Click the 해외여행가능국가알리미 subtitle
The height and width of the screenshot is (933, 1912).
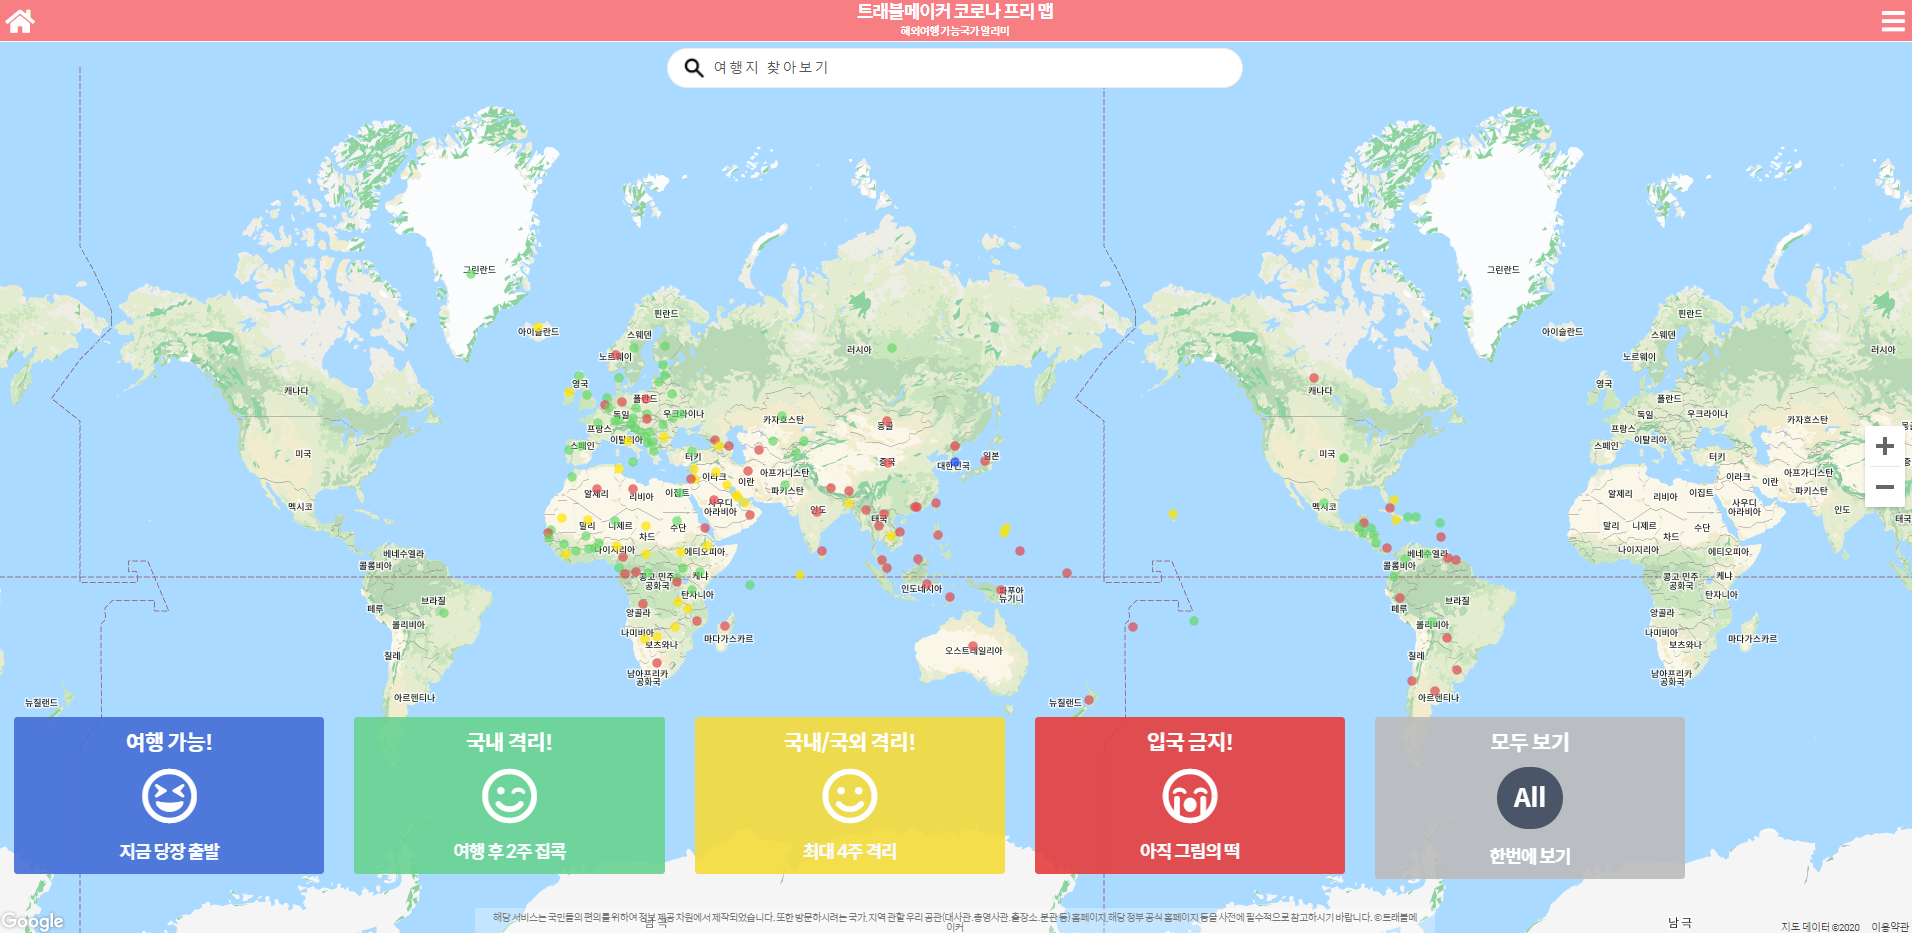click(x=955, y=31)
